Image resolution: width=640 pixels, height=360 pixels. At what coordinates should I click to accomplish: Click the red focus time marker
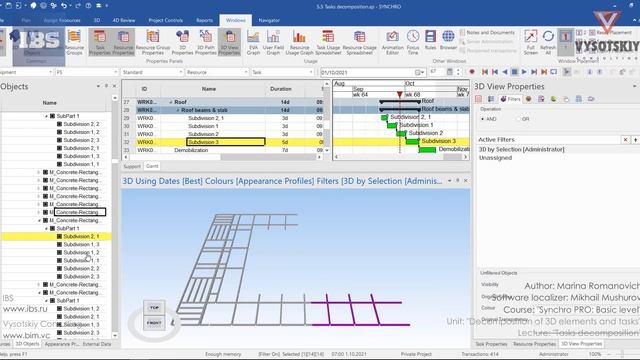tap(400, 95)
